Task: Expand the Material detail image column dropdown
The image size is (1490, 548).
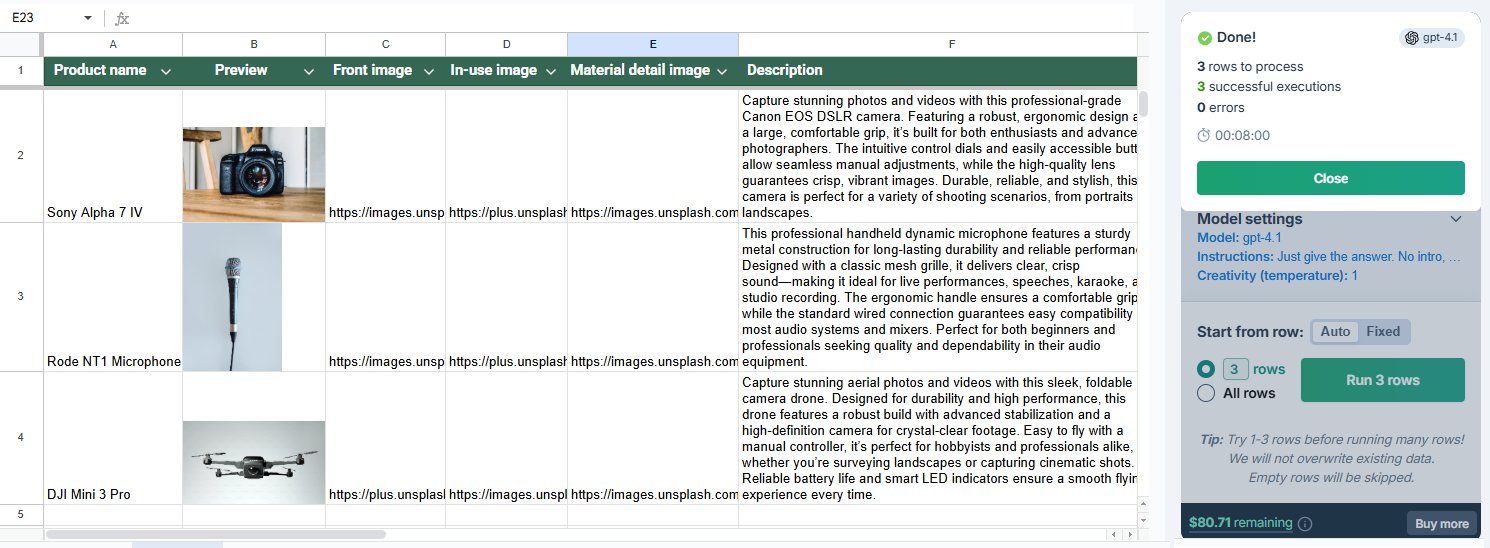Action: coord(725,71)
